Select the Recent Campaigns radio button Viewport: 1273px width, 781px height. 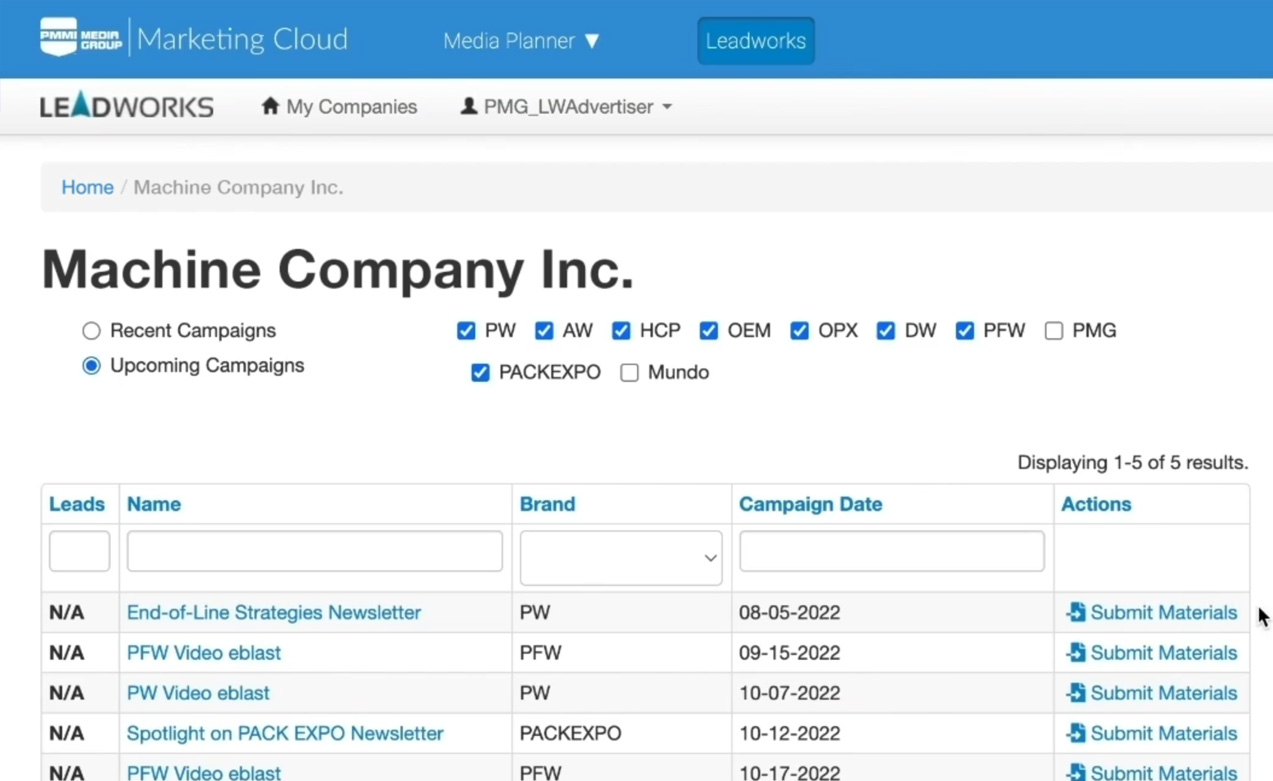(x=91, y=330)
